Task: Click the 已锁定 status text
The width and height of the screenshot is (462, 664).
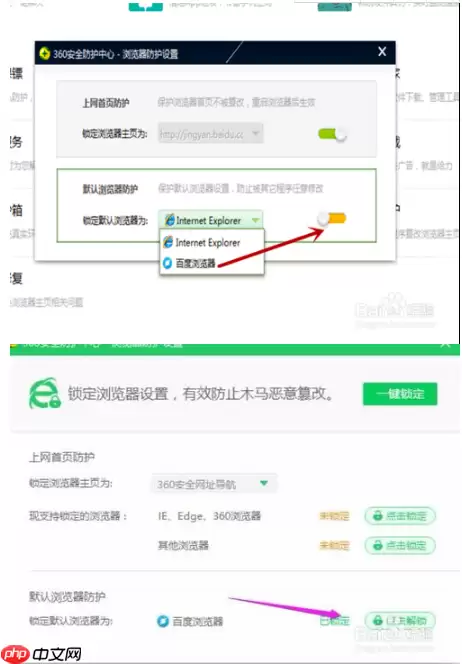Action: point(335,621)
